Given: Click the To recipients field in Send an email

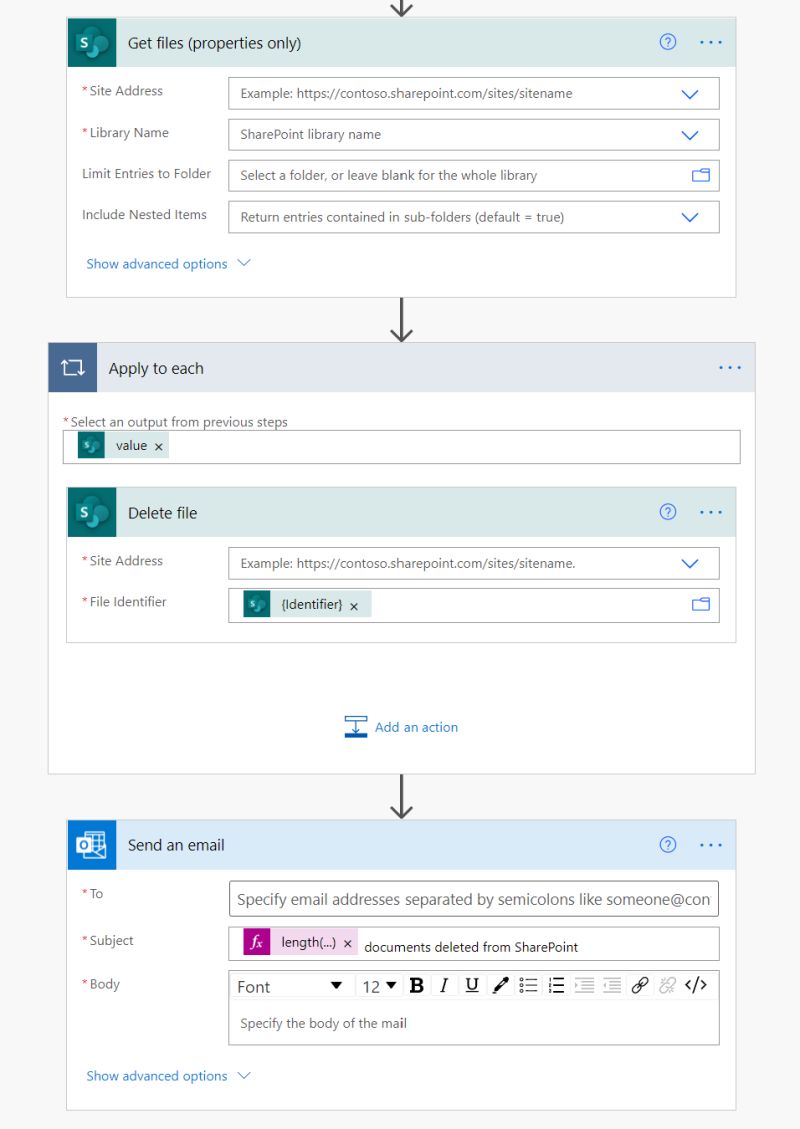Looking at the screenshot, I should (473, 899).
